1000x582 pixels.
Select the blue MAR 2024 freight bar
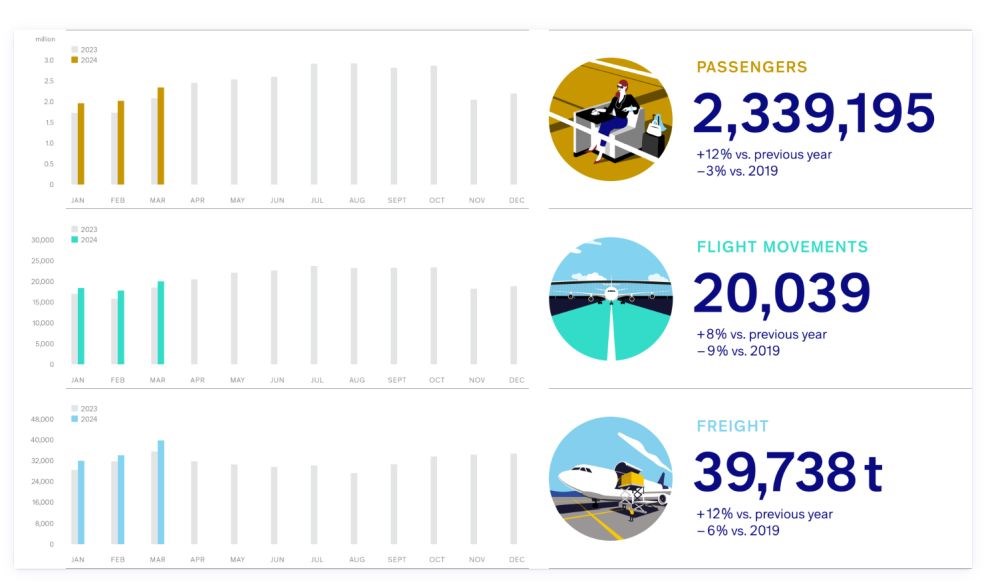[161, 492]
